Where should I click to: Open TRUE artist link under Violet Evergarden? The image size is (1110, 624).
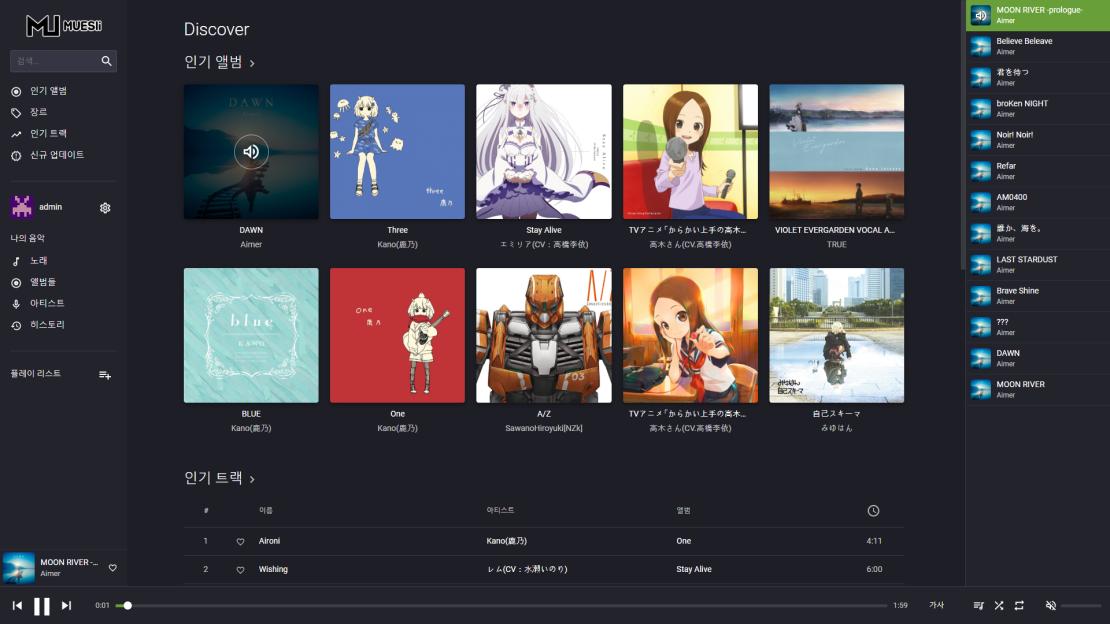[837, 244]
